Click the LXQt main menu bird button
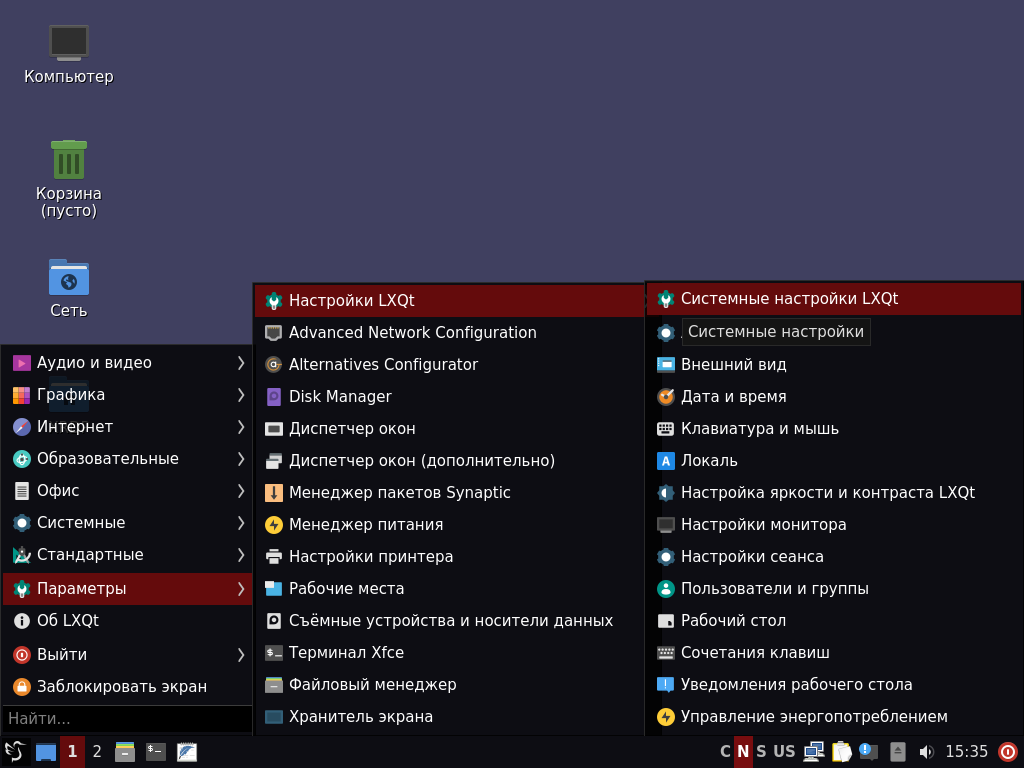 tap(16, 752)
